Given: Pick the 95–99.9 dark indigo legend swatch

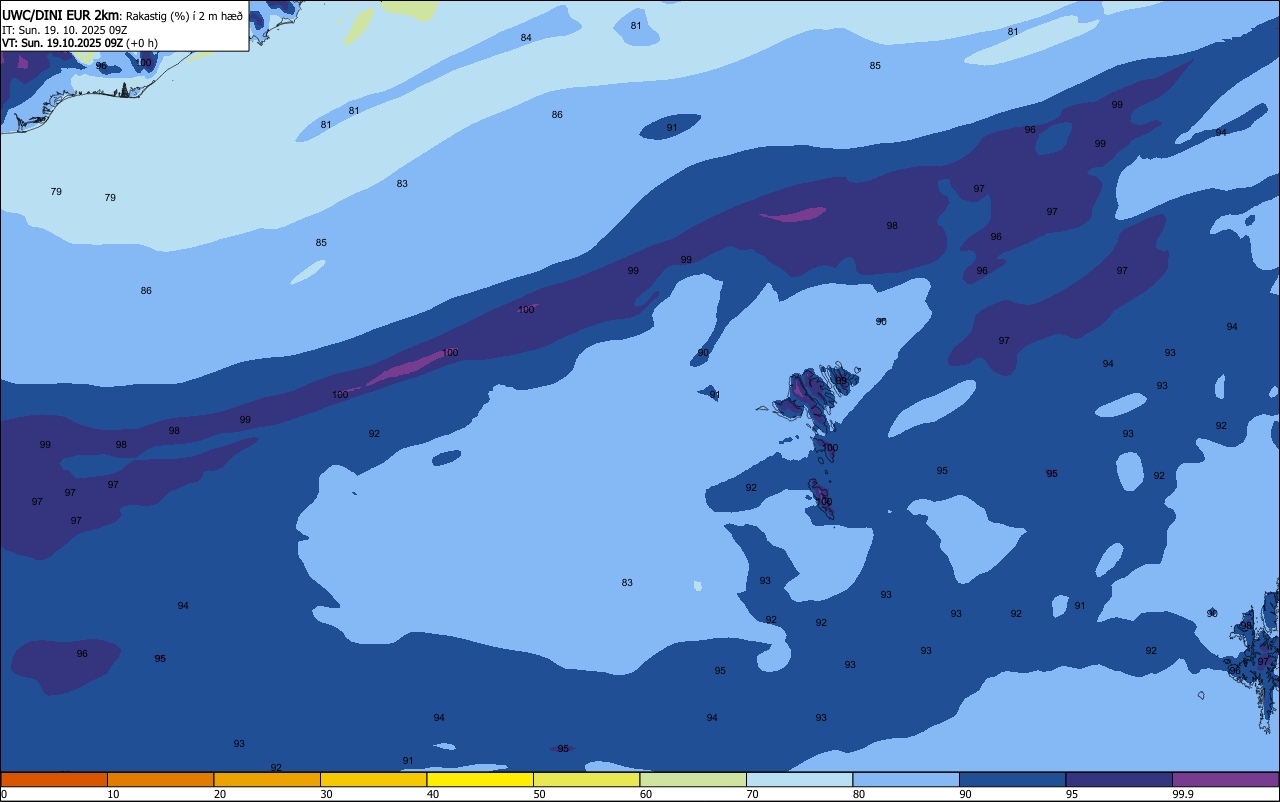Looking at the screenshot, I should 1119,779.
